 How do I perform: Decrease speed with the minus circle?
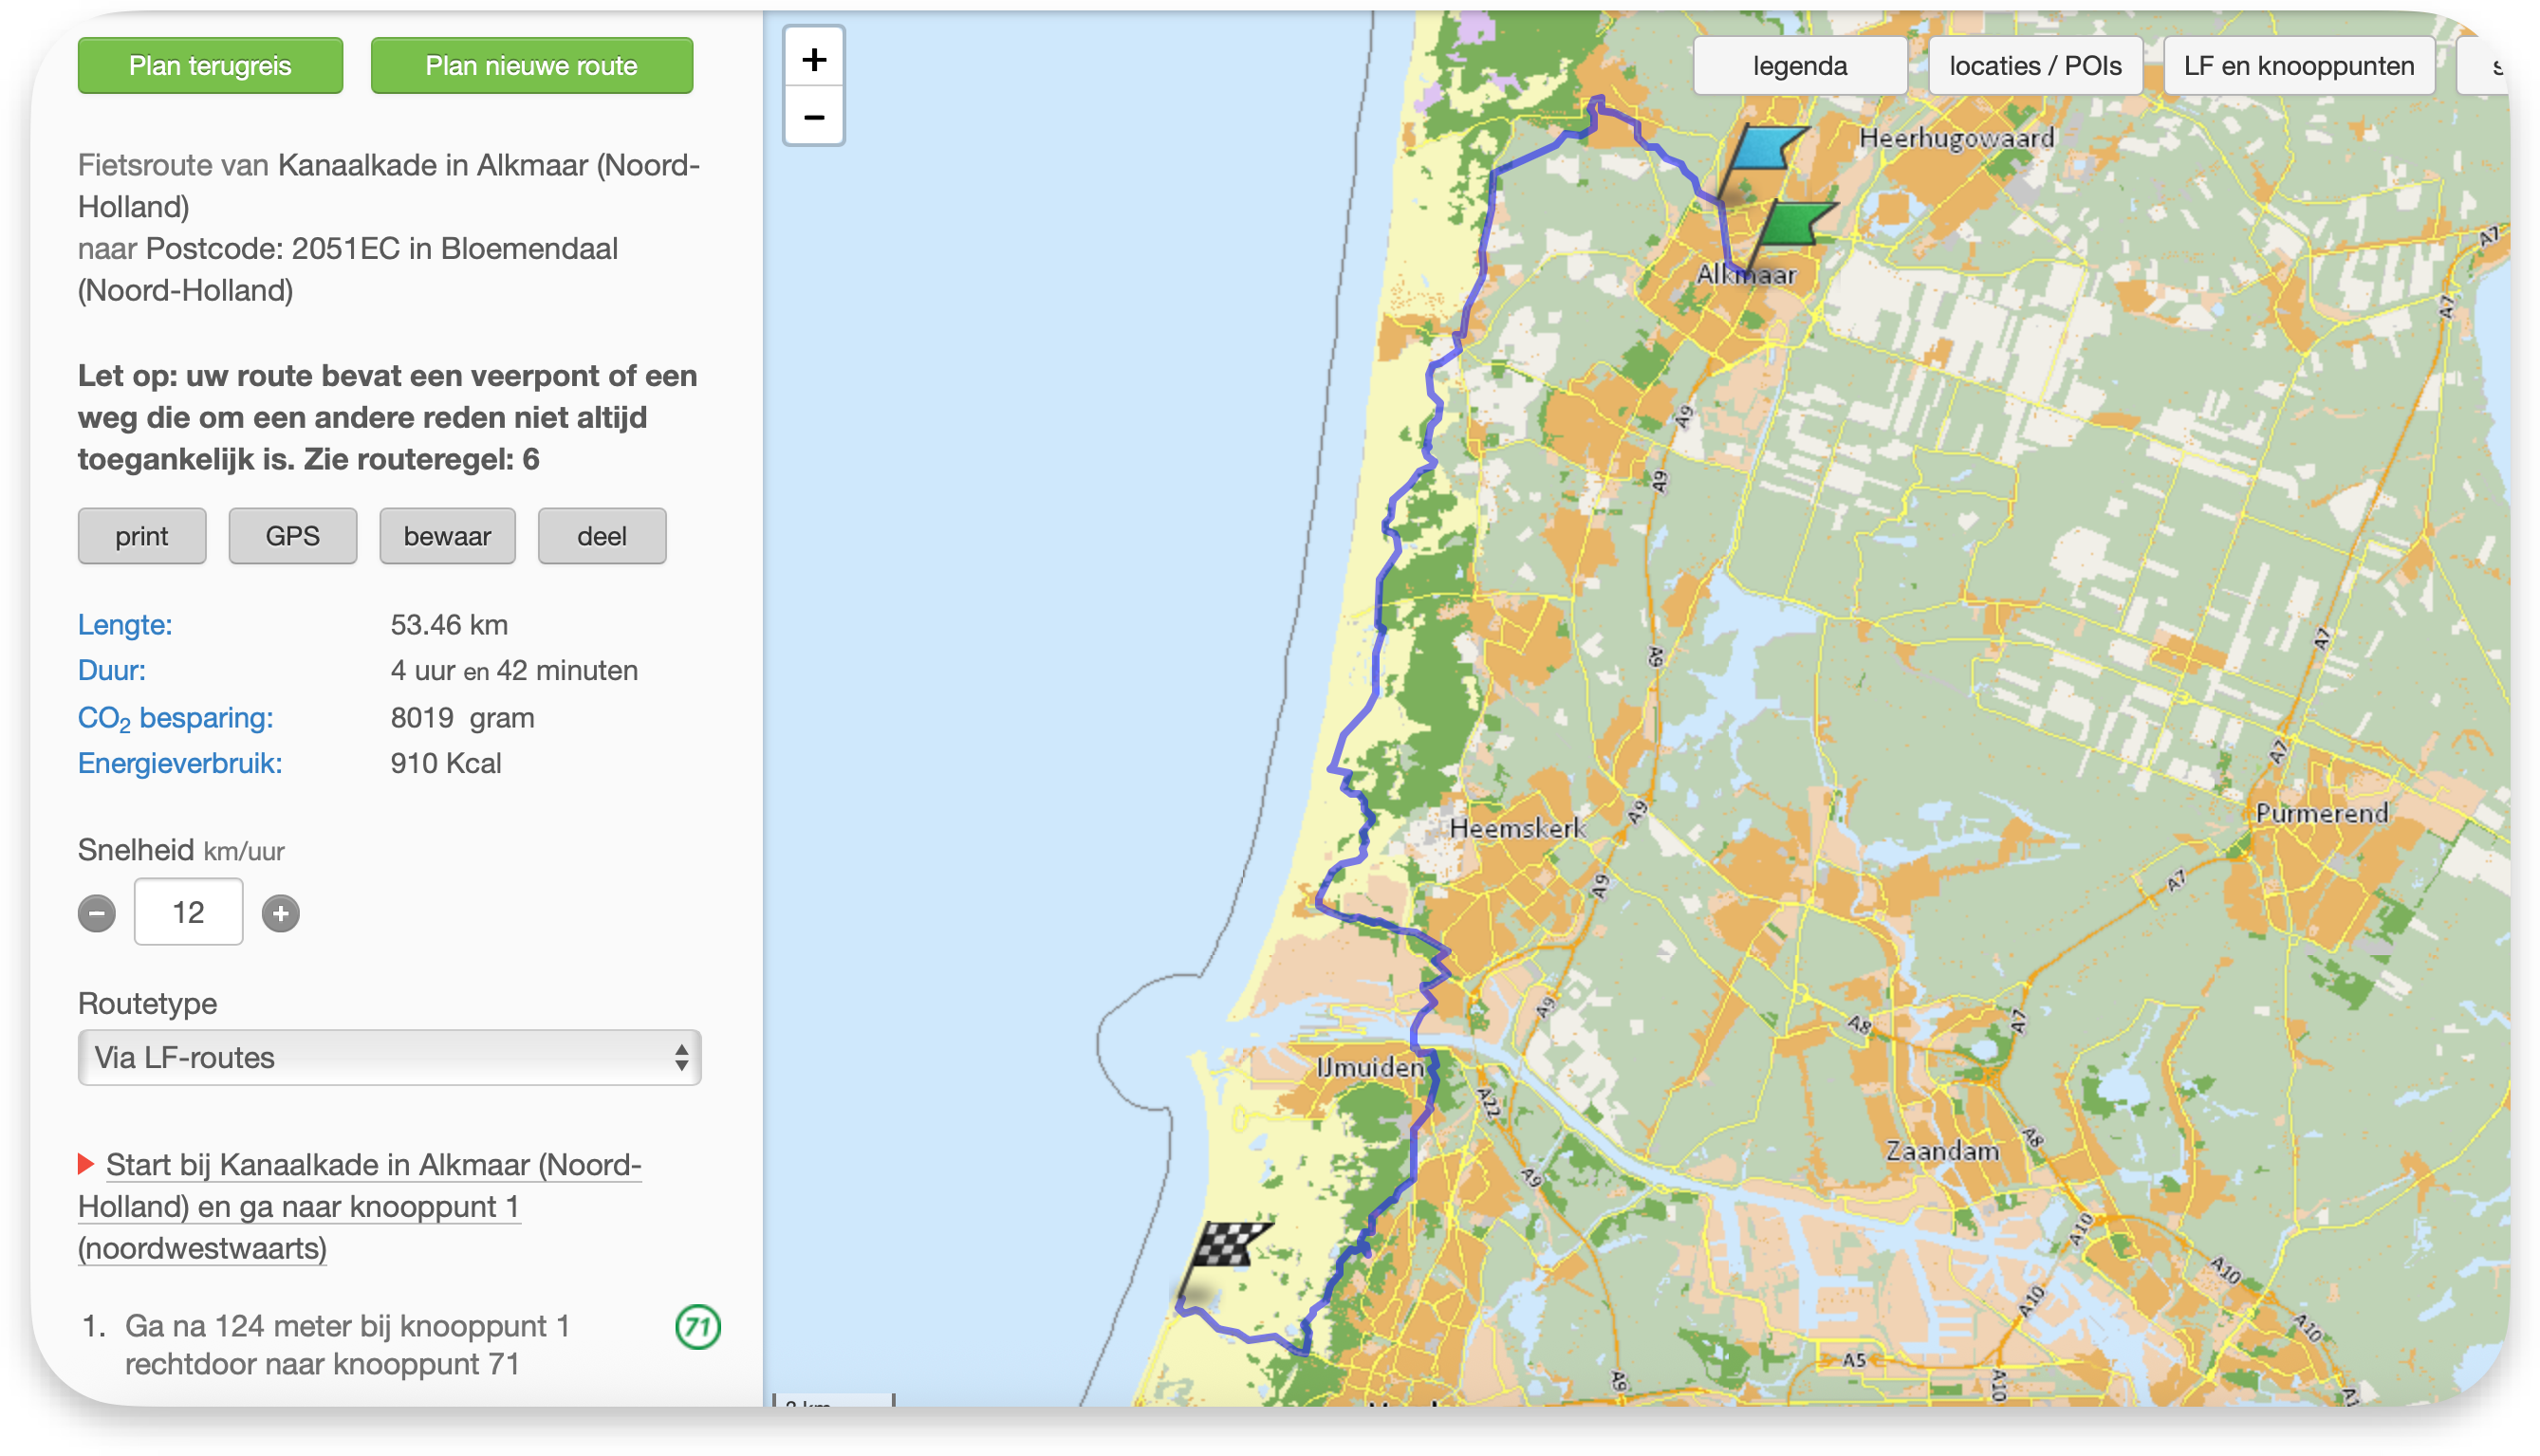tap(97, 913)
